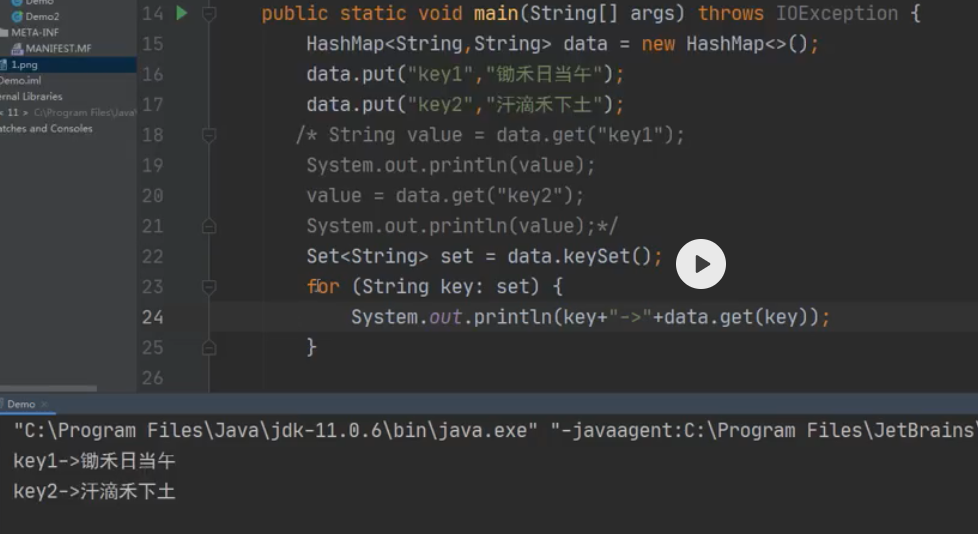Click line number 16 in gutter
Viewport: 978px width, 534px height.
tap(152, 74)
